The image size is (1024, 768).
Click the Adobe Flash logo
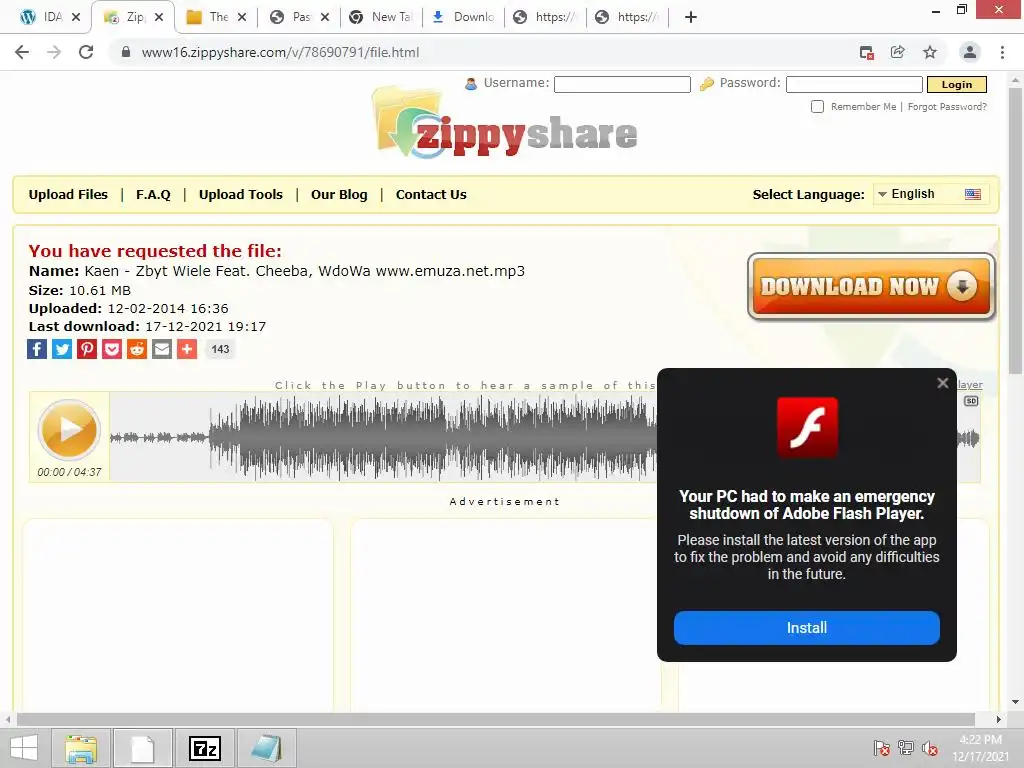pos(807,427)
